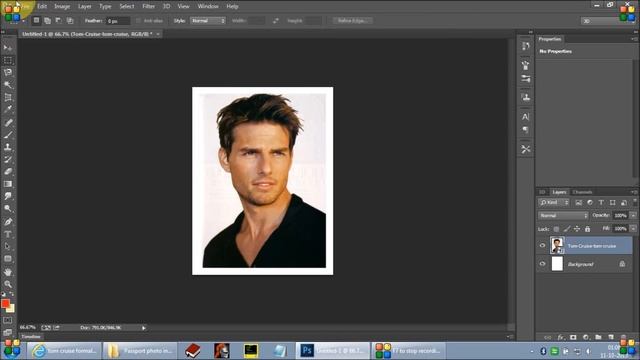Open the status bar document info arrow
Screen dimensions: 640x360
[144, 328]
